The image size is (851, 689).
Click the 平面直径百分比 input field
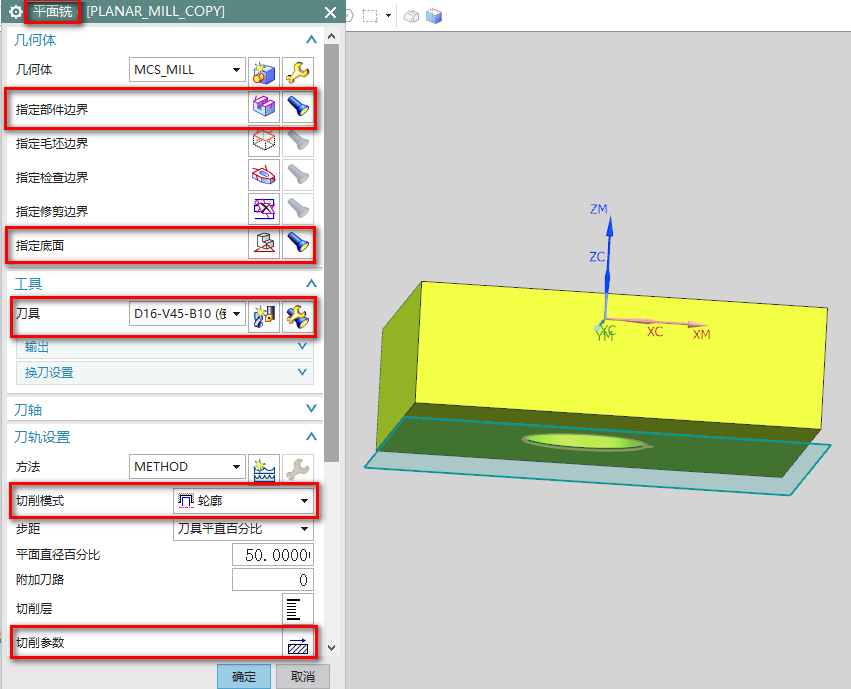coord(272,555)
